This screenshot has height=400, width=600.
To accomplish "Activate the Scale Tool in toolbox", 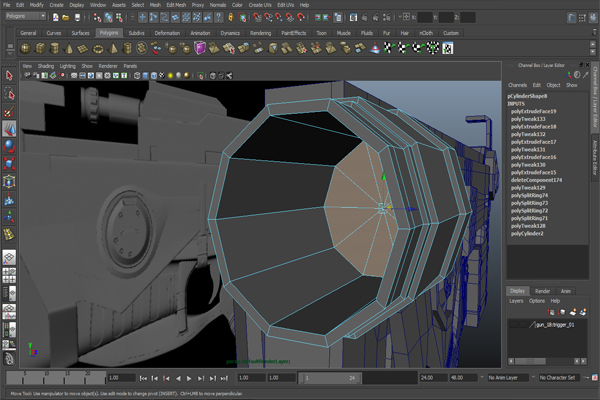I will tap(9, 163).
